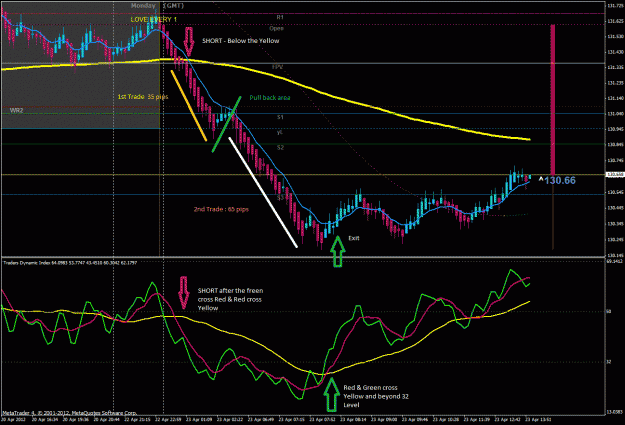Screen dimensions: 625x425
Task: Click the '22 Apr 21:15' time axis label
Action: [138, 420]
